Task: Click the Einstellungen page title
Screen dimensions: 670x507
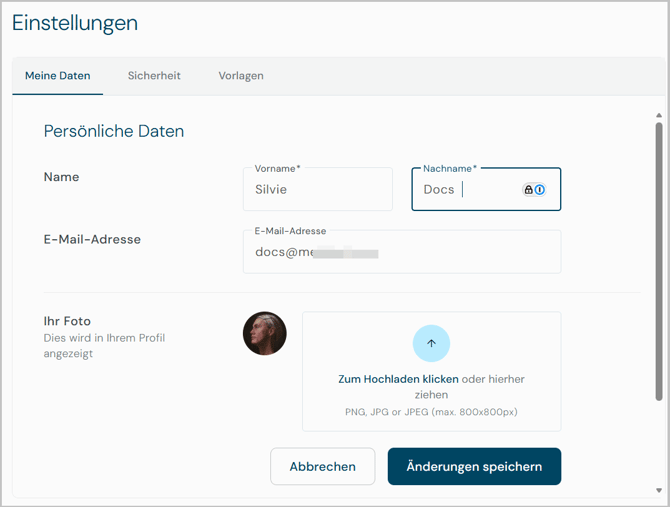Action: coord(75,23)
